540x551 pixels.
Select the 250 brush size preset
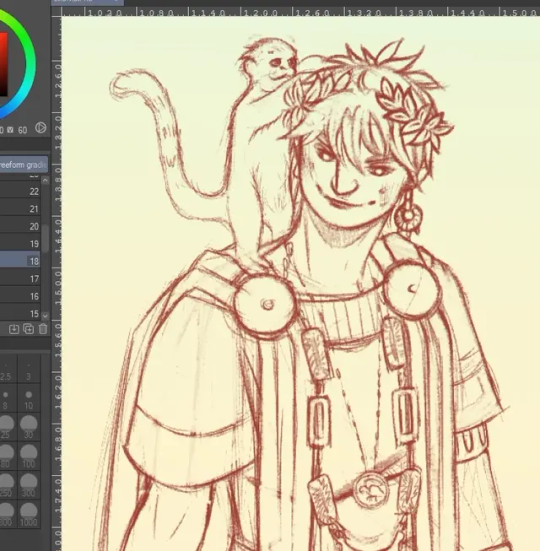point(7,486)
